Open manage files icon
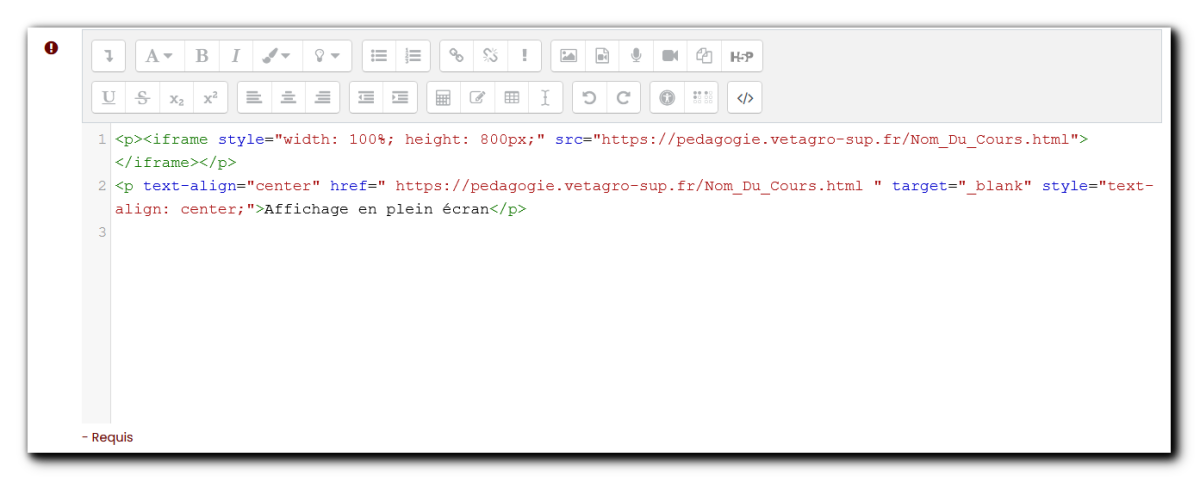Image resolution: width=1200 pixels, height=482 pixels. pyautogui.click(x=704, y=56)
